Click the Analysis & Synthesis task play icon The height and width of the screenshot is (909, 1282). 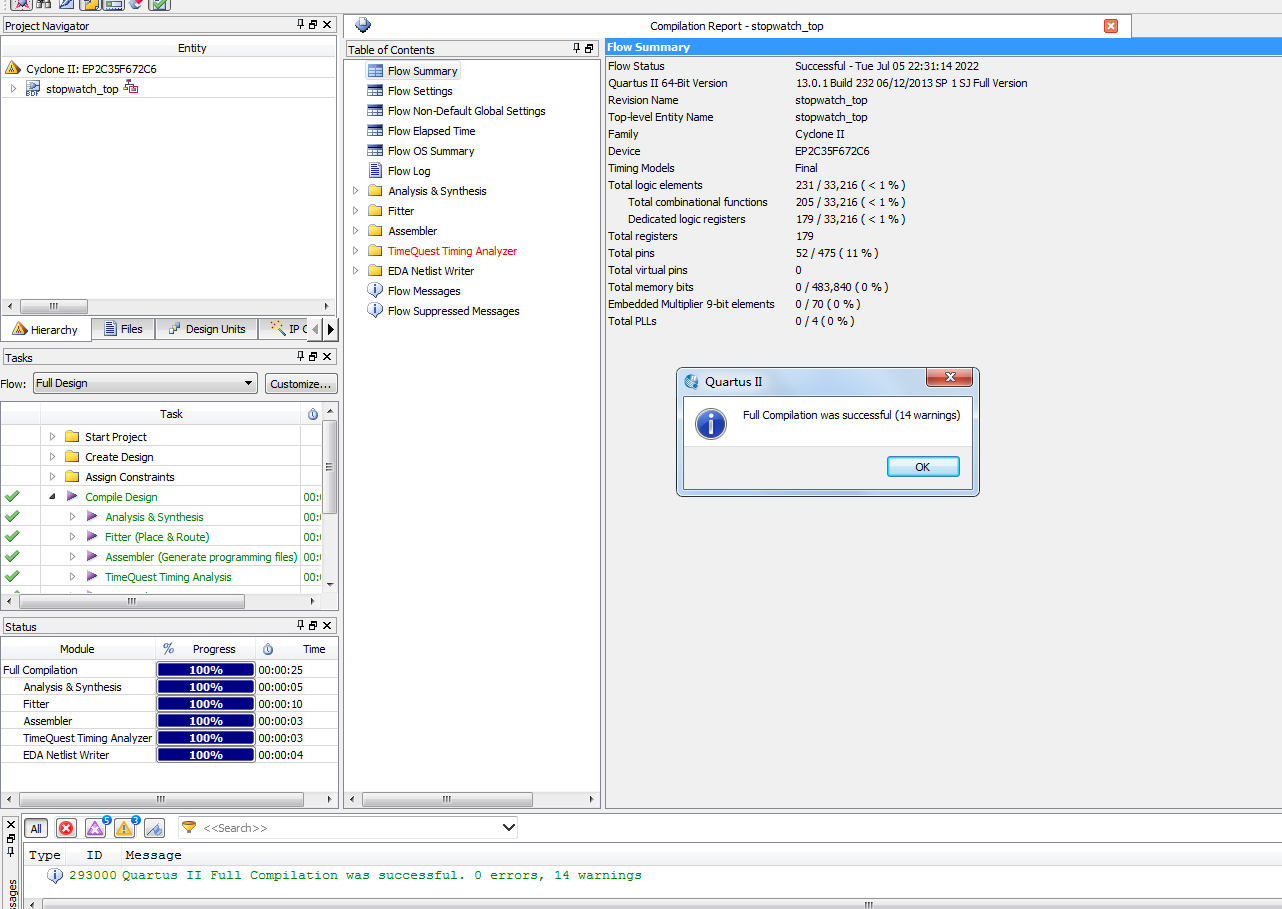92,516
